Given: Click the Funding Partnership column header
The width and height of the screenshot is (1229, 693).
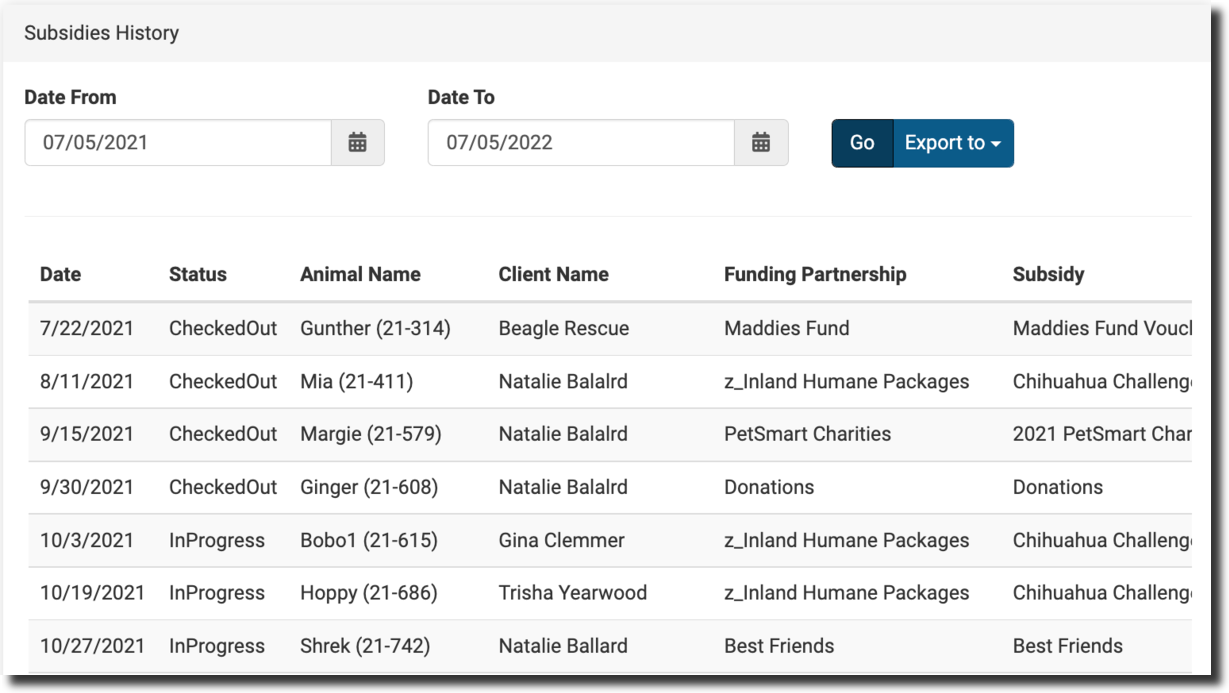Looking at the screenshot, I should coord(815,274).
